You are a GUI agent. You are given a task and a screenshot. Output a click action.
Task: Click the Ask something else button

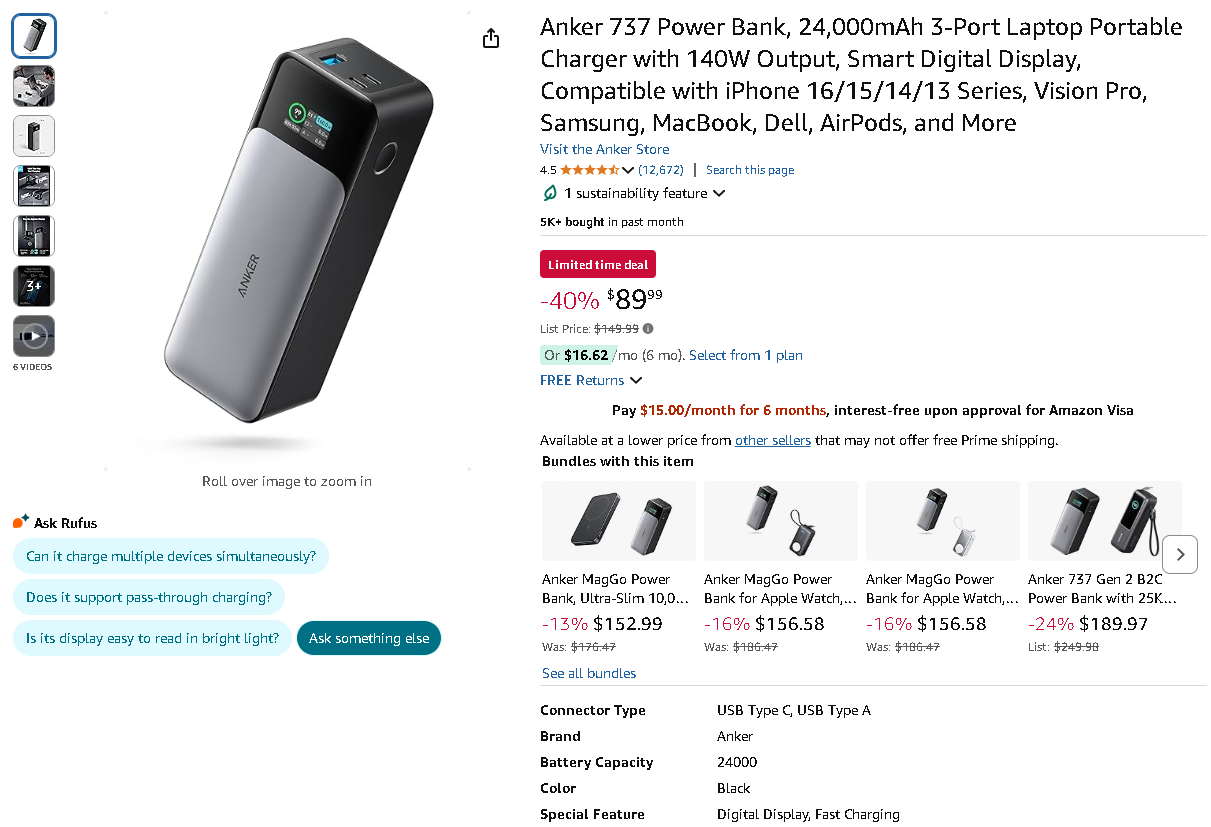367,637
